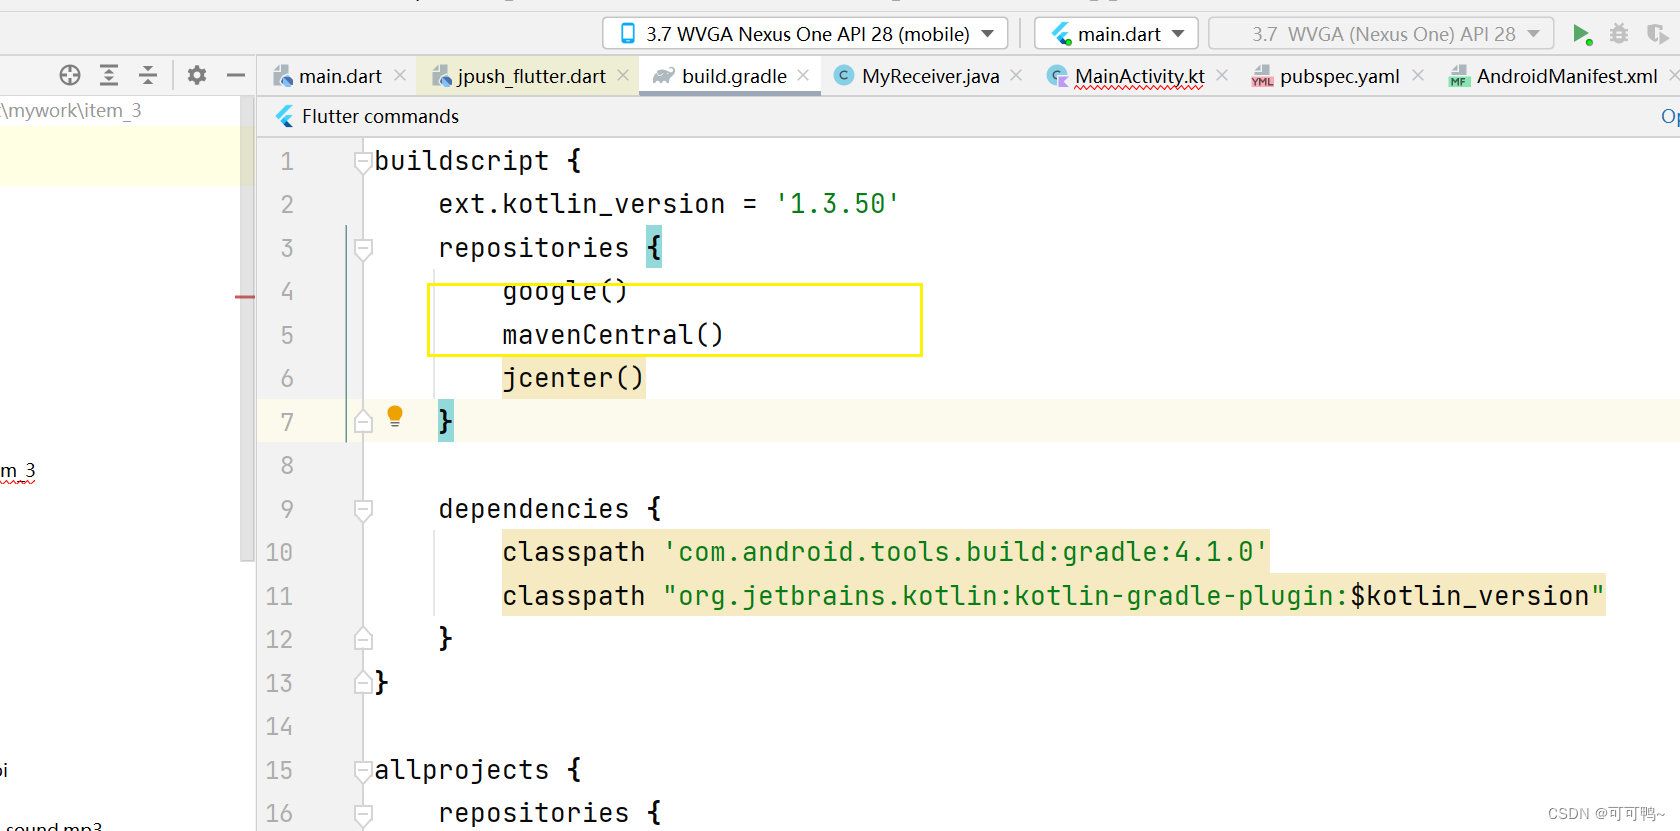Screen dimensions: 1680x831
Task: Click the phone icon in the device selector
Action: tap(628, 34)
